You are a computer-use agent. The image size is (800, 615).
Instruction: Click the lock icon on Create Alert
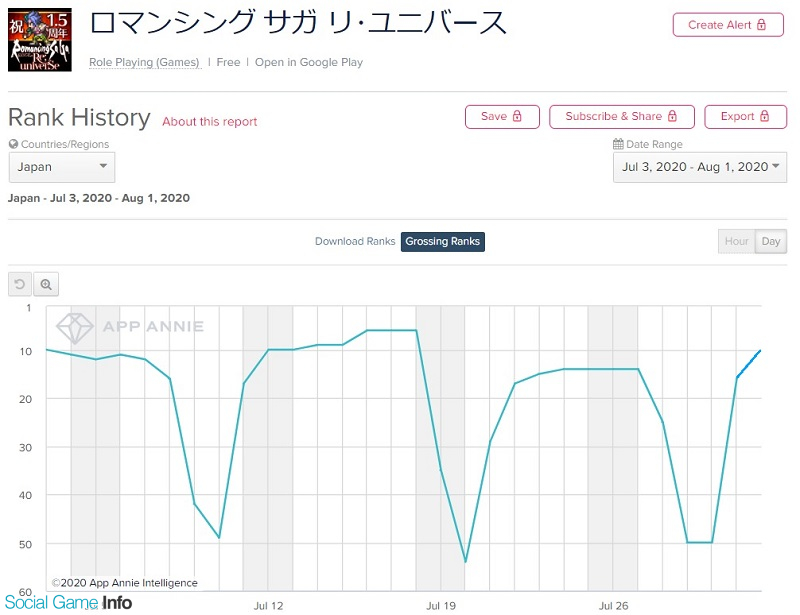(x=761, y=24)
